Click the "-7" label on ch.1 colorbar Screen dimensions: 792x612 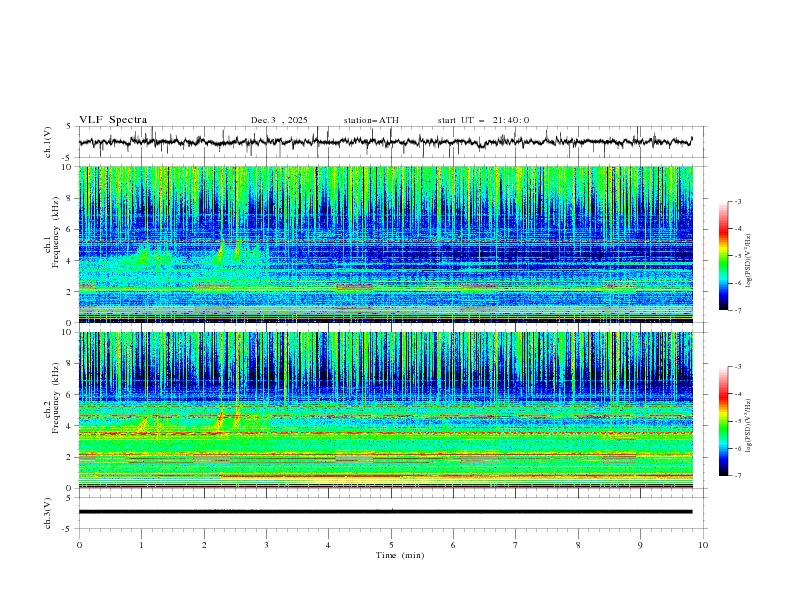737,311
